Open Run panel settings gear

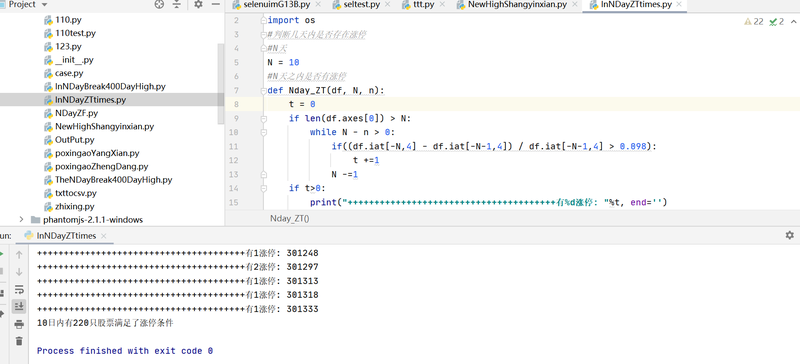[789, 235]
